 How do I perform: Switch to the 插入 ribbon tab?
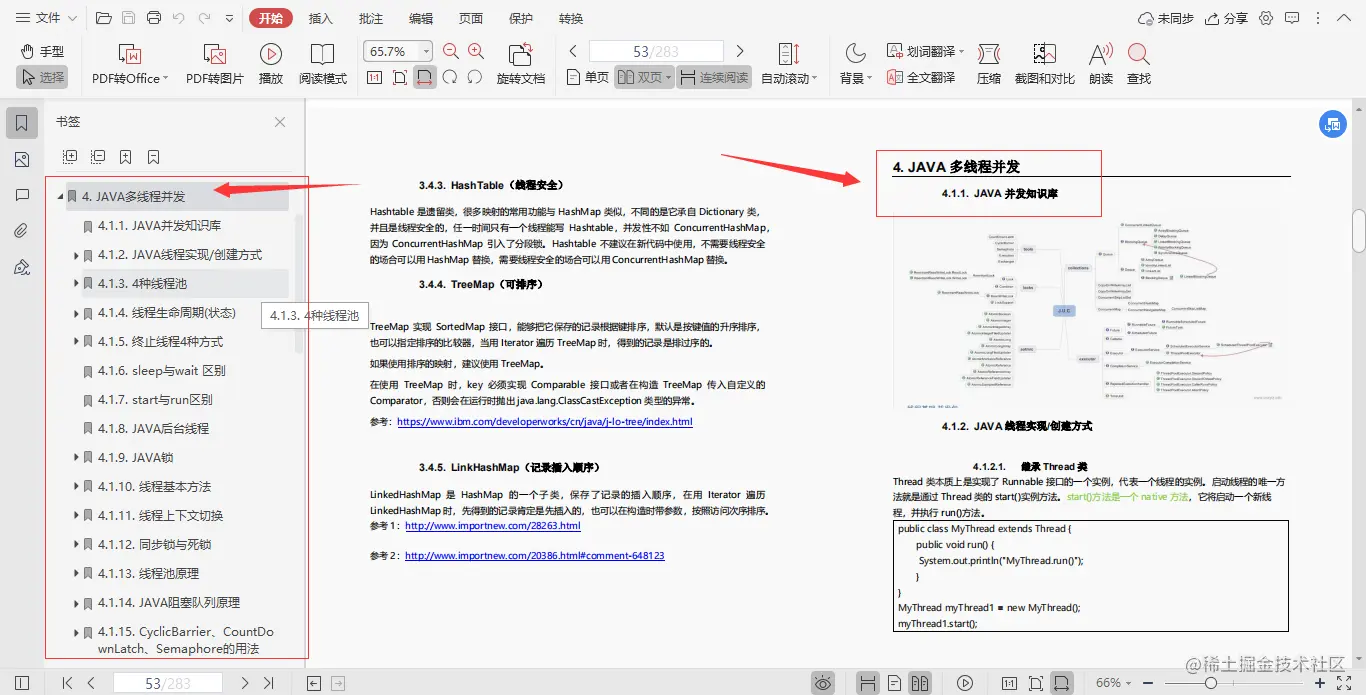pyautogui.click(x=319, y=17)
